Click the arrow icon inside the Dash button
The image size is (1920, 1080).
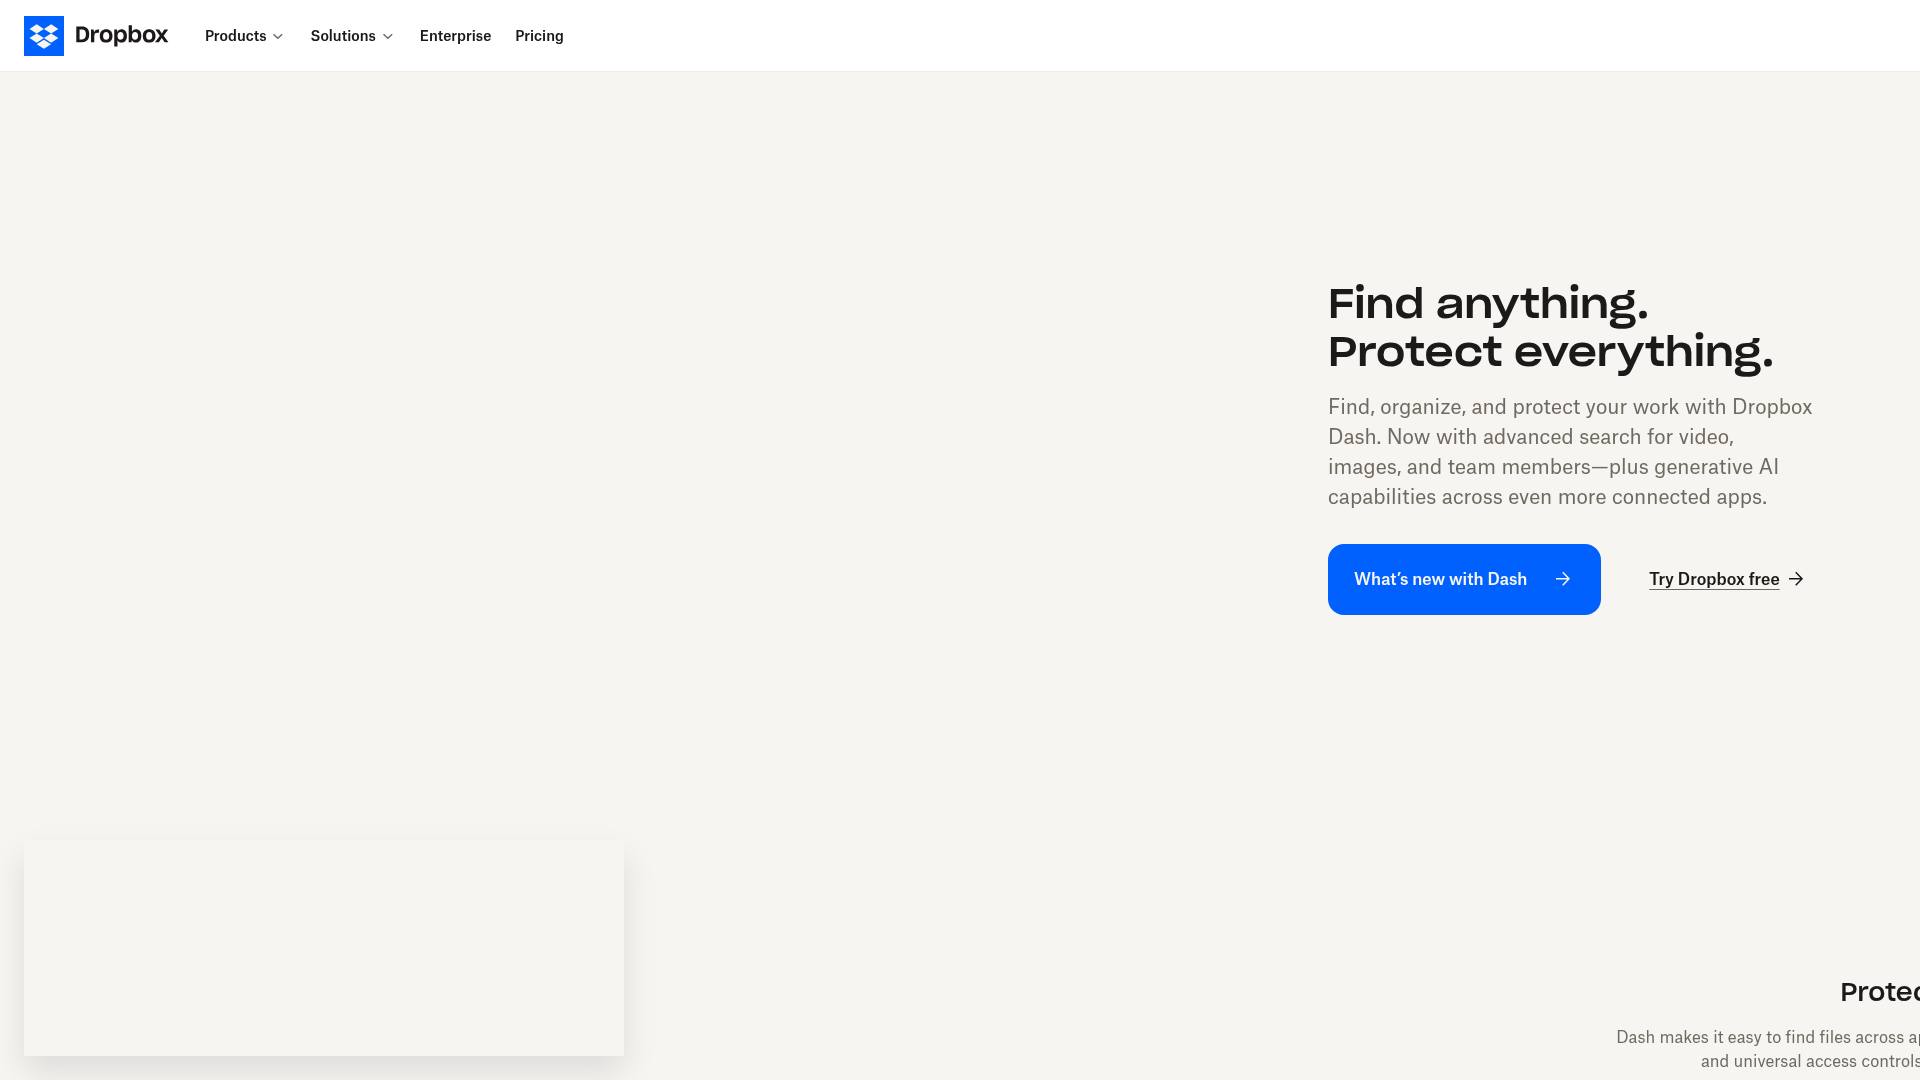(1563, 579)
